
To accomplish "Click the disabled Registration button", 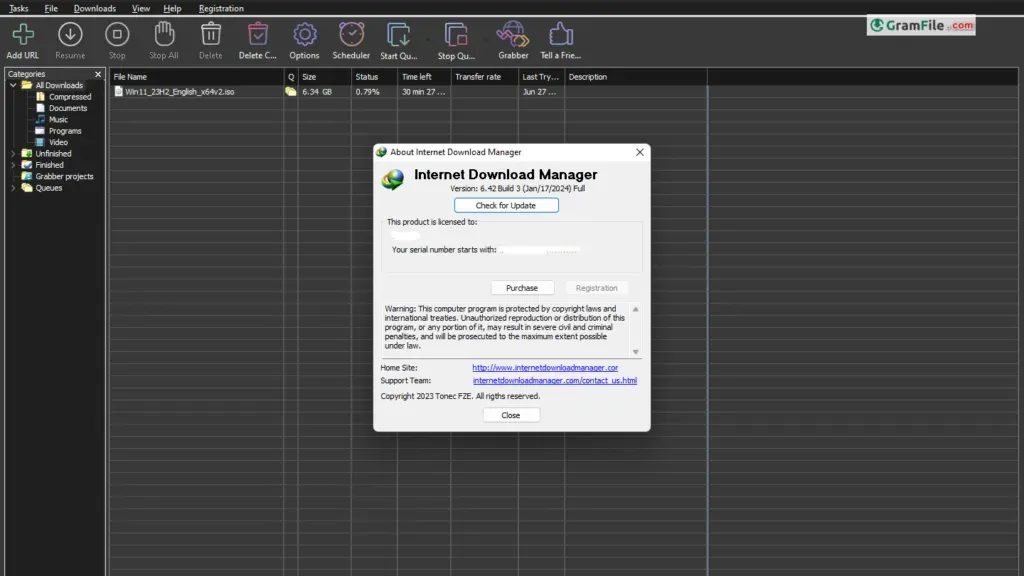I will [596, 288].
